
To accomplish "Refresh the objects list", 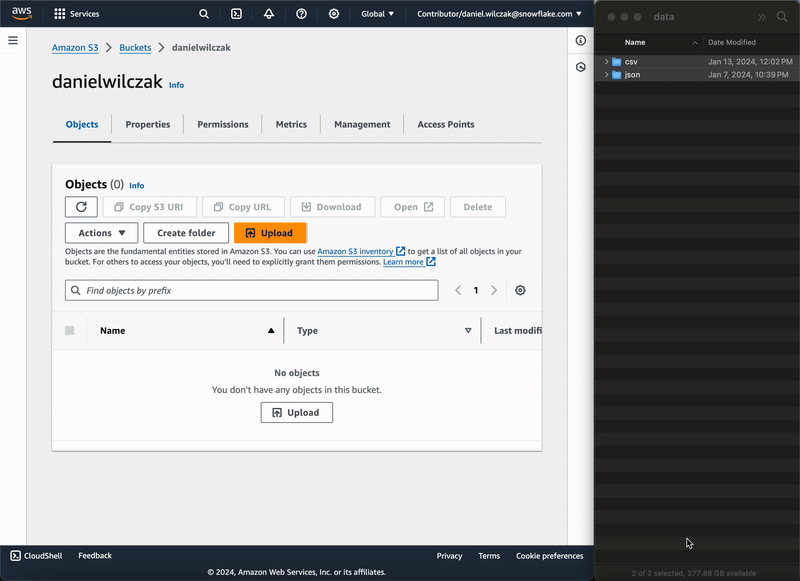I will (81, 207).
